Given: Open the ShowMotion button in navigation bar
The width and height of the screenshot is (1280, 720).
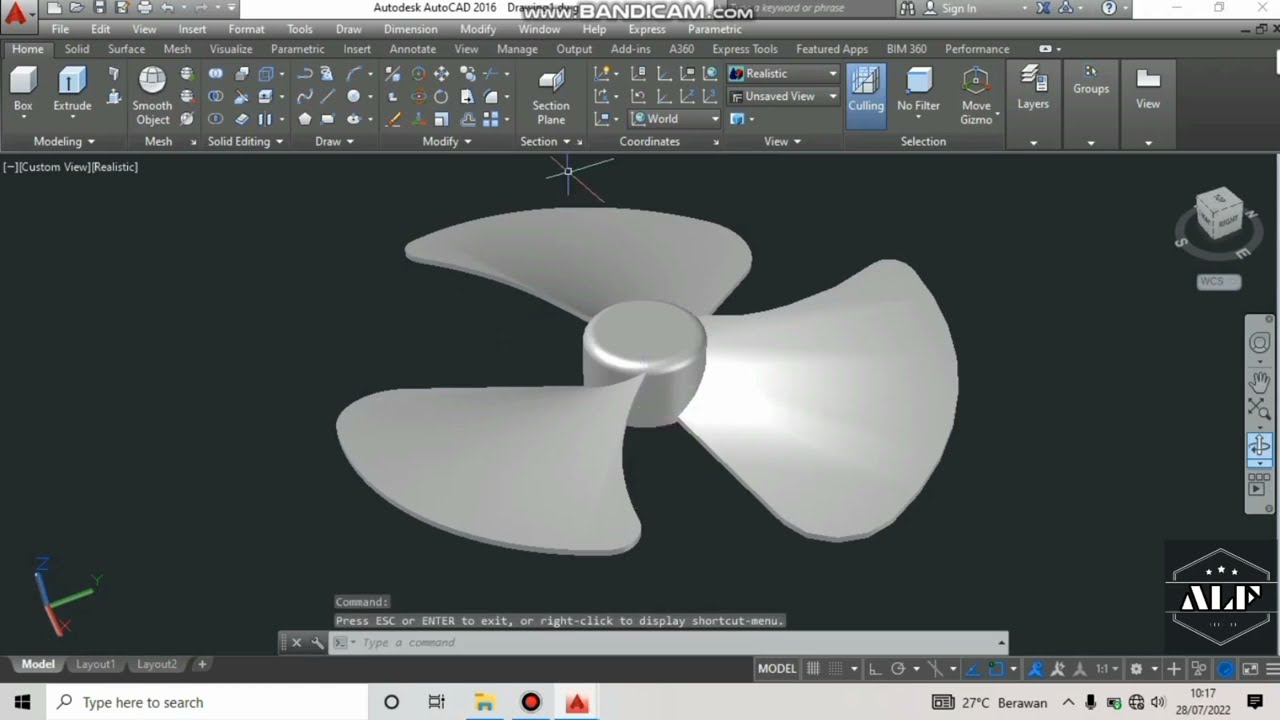Looking at the screenshot, I should (x=1259, y=484).
